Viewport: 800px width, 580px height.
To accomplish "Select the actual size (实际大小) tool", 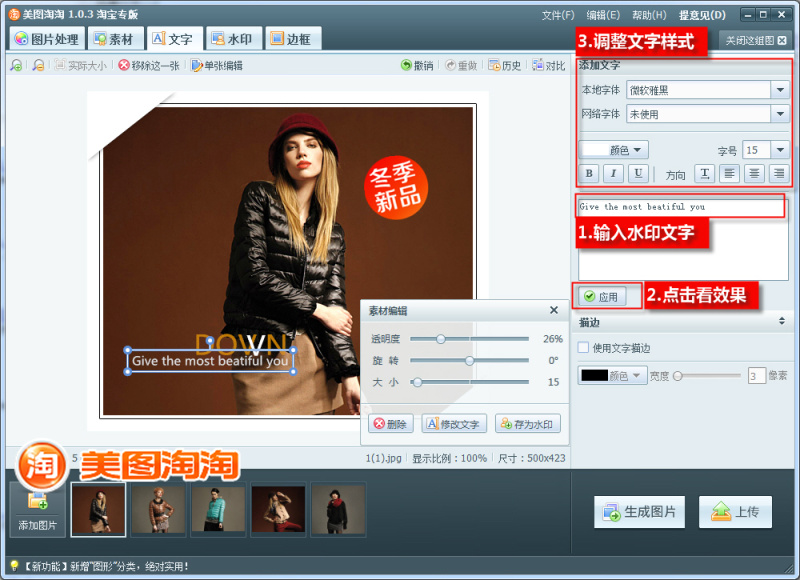I will (81, 65).
